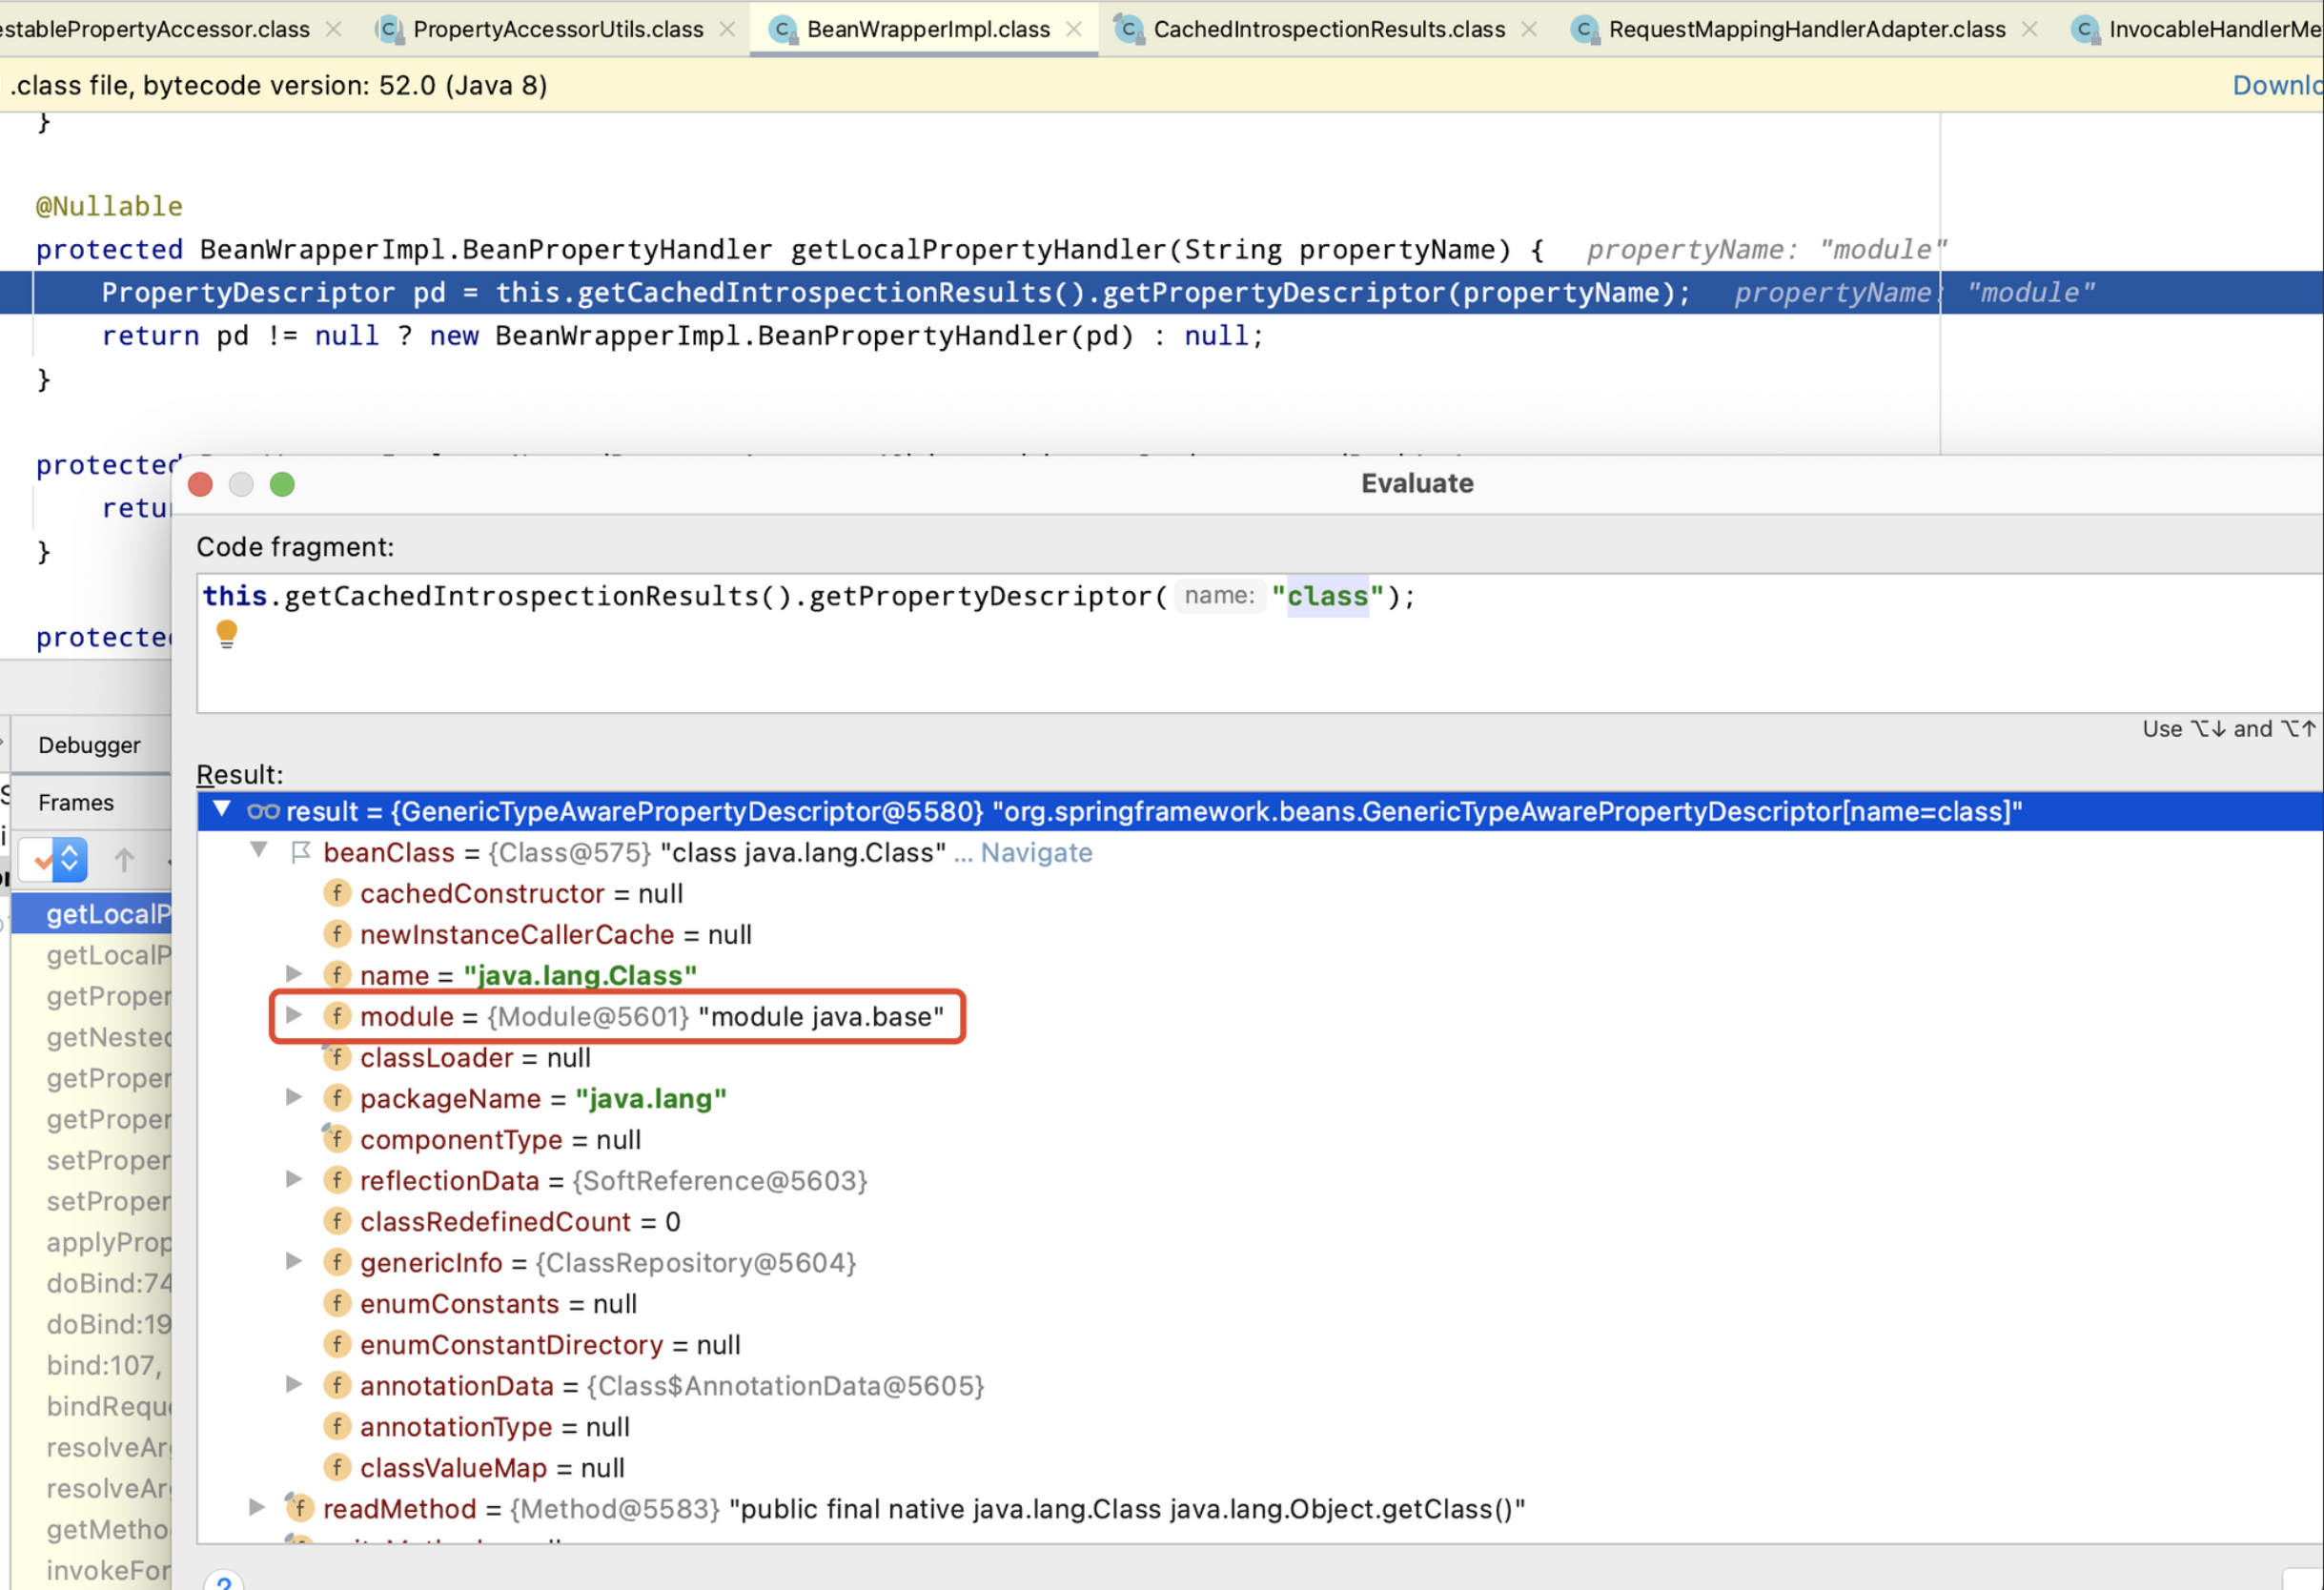2324x1590 pixels.
Task: Click the class icon on BeanWrapperImpl.class tab
Action: click(x=783, y=30)
